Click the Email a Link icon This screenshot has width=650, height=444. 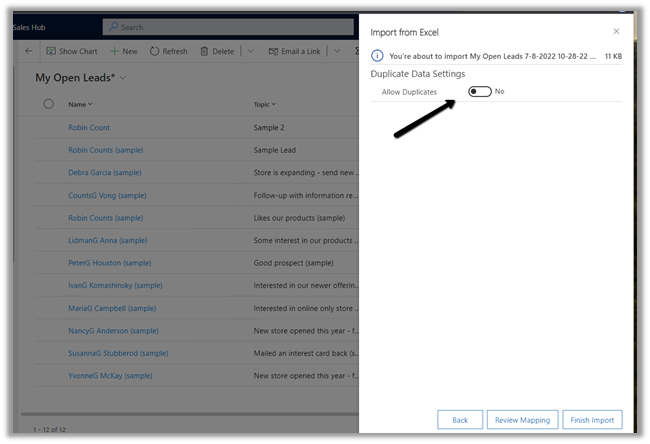[x=270, y=51]
